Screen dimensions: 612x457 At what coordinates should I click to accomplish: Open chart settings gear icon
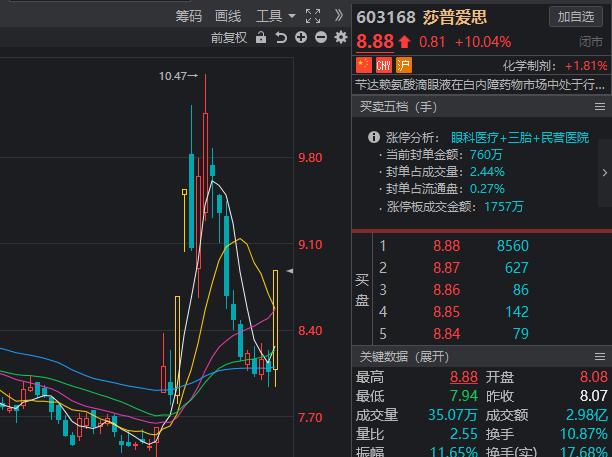(x=341, y=37)
